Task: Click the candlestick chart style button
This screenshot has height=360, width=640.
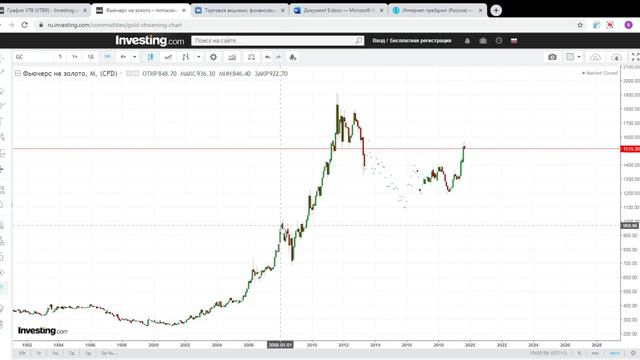Action: [x=151, y=57]
